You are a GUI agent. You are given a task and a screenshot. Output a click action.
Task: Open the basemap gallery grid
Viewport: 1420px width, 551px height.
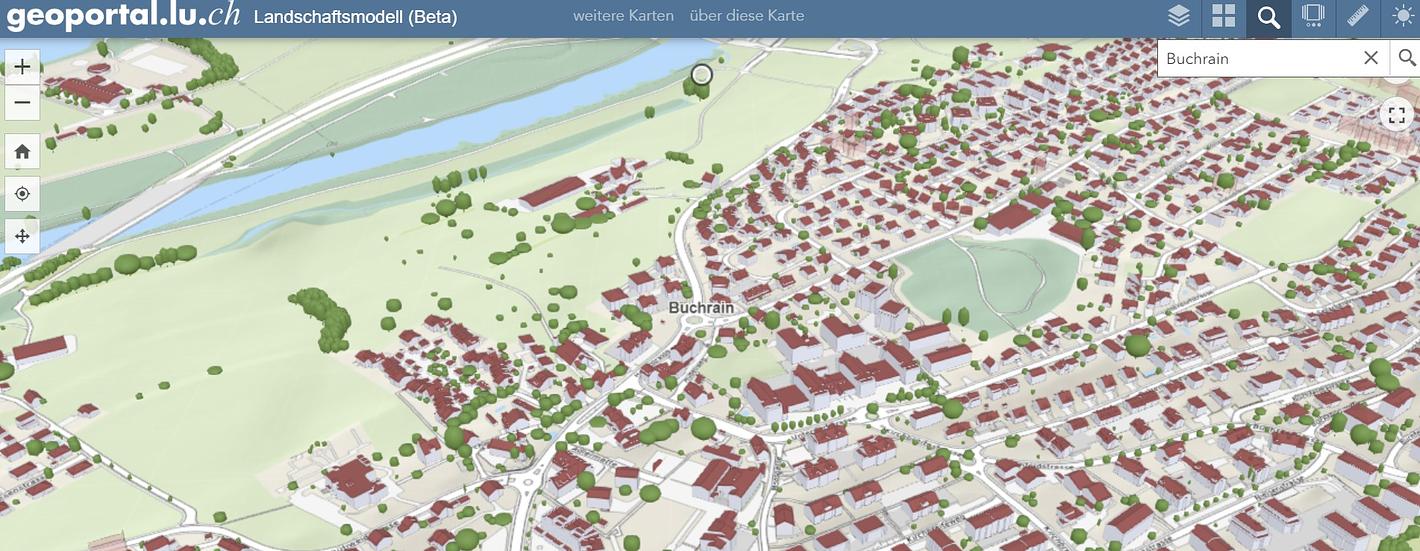(x=1224, y=17)
